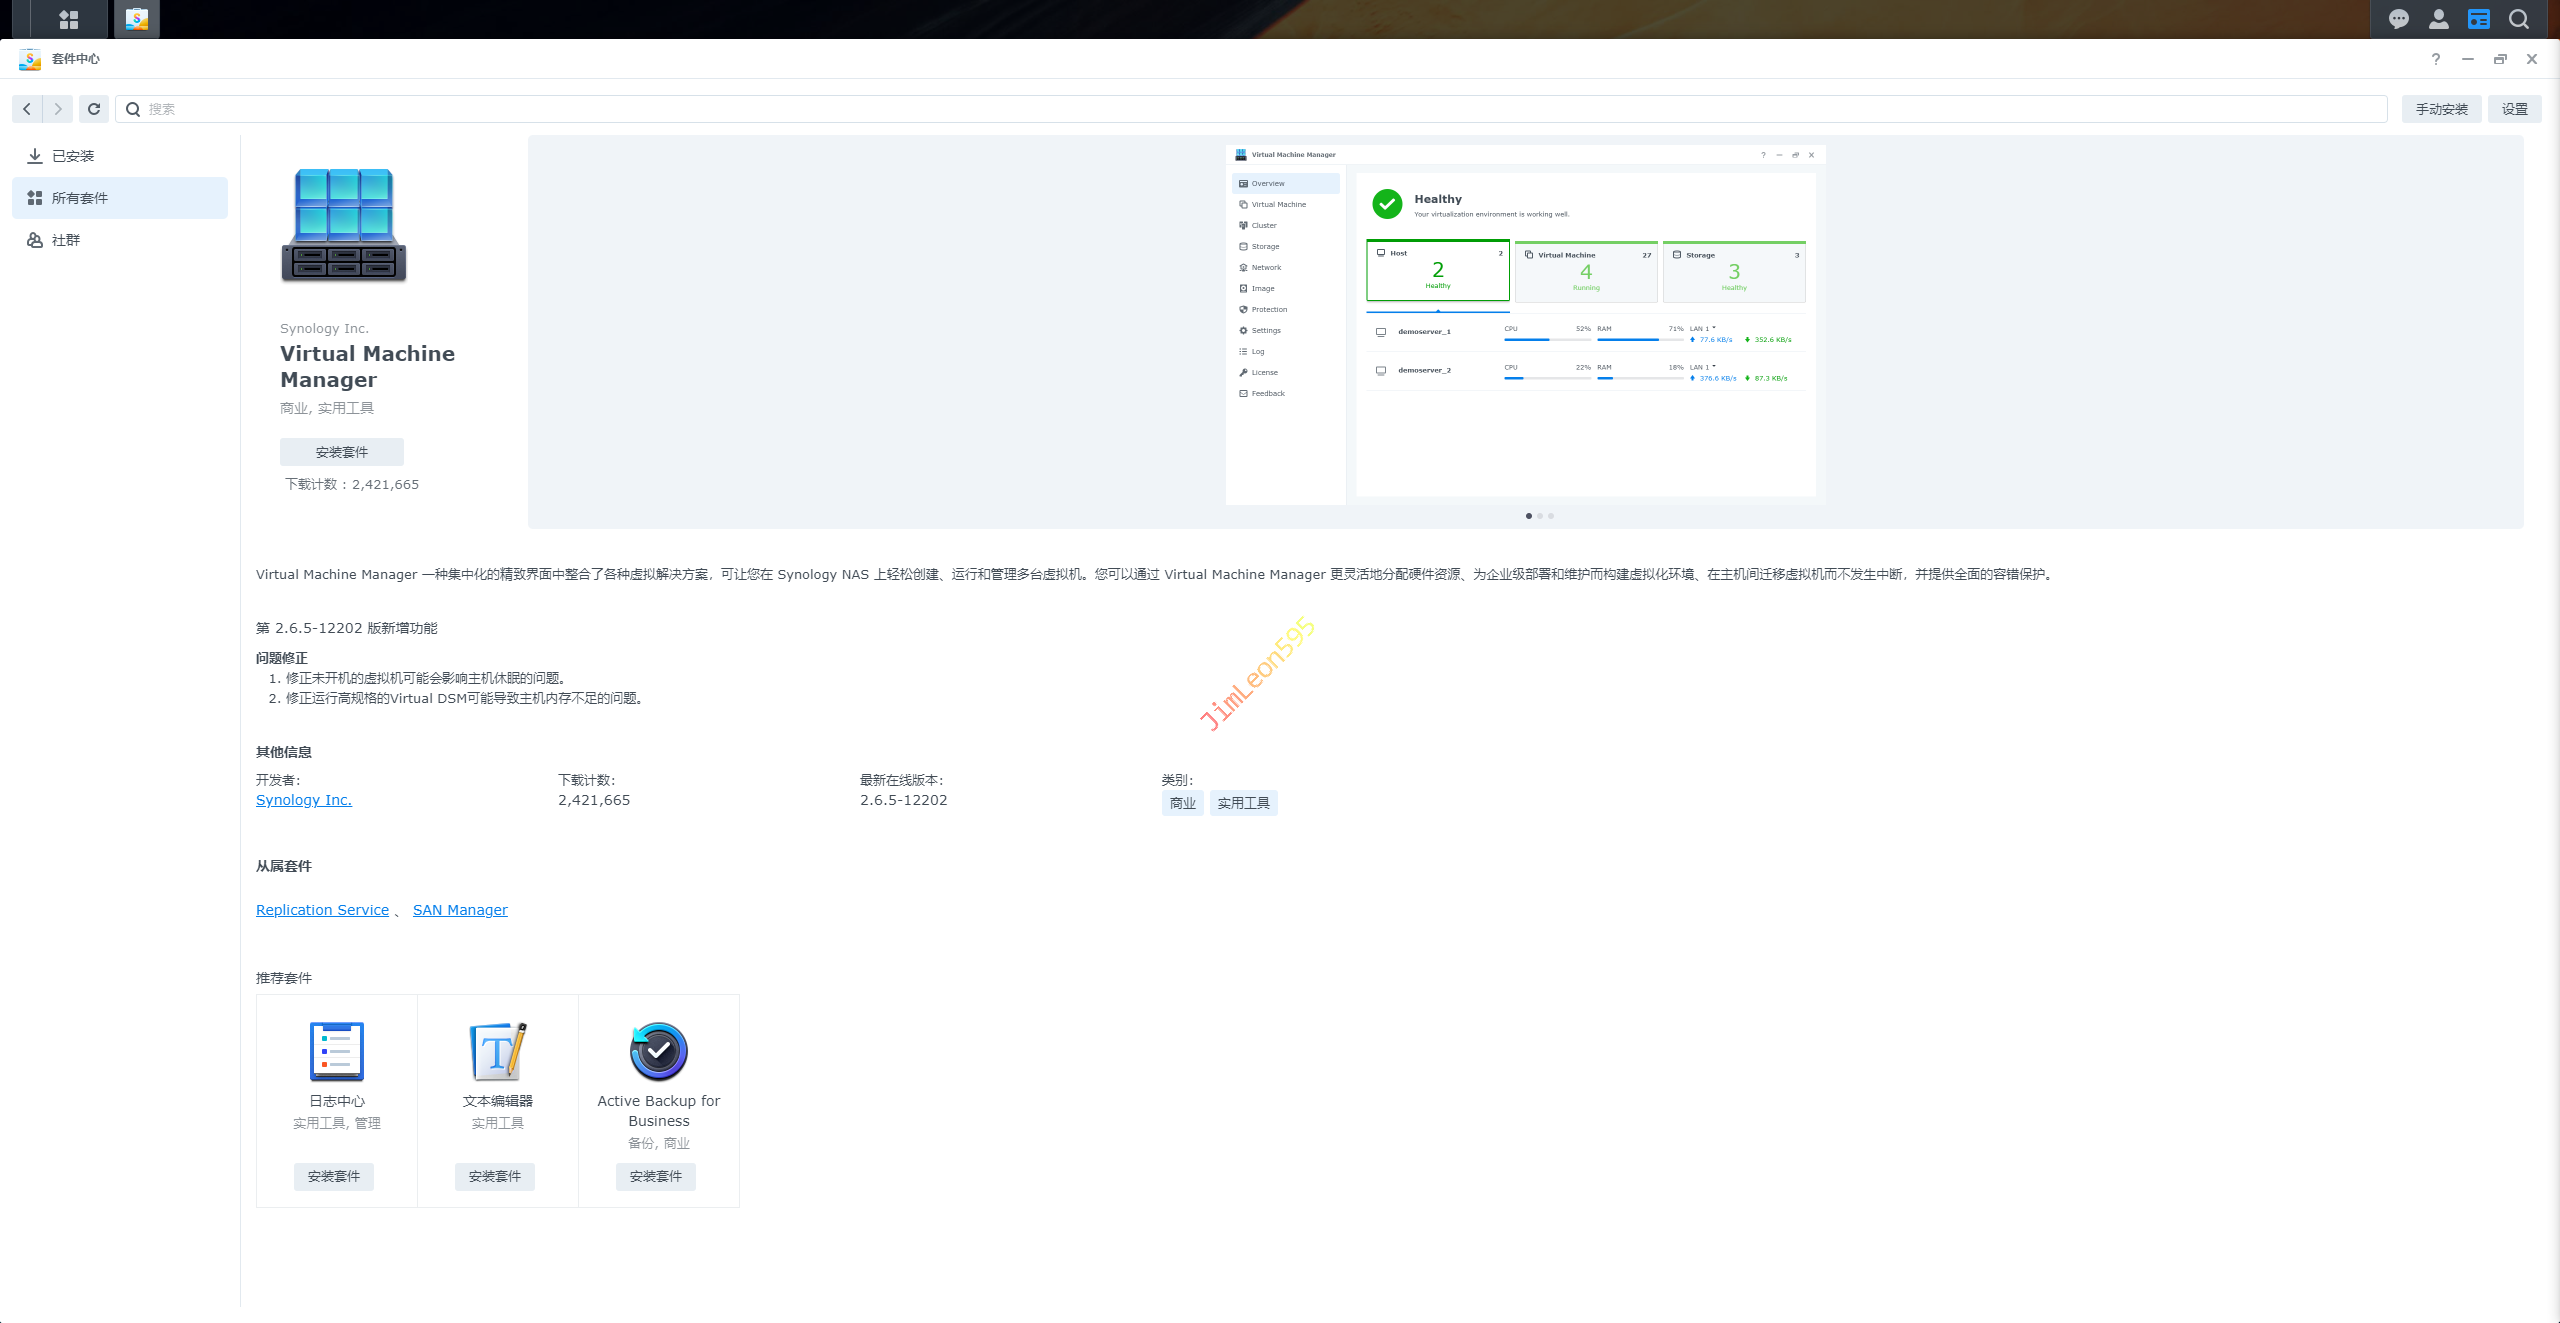Click 安装套件 under Virtual Machine Manager
The width and height of the screenshot is (2560, 1323).
click(x=341, y=452)
